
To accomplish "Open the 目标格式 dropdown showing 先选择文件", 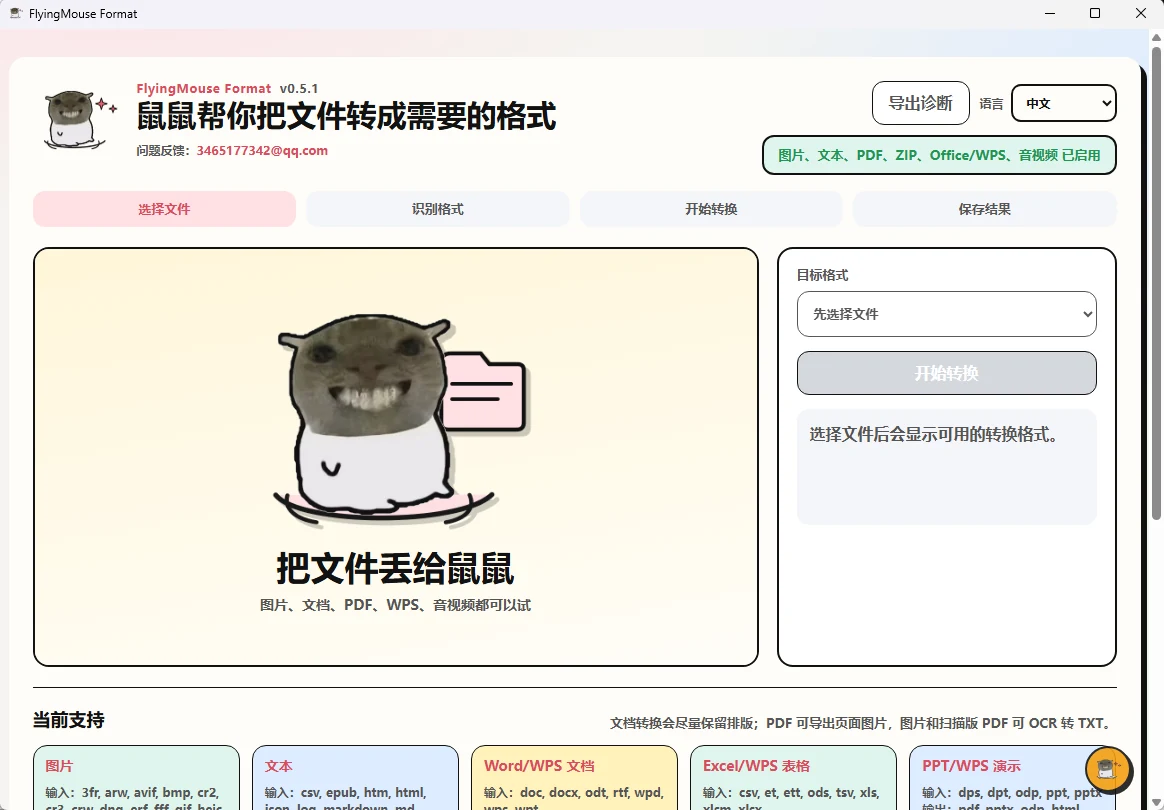I will (x=946, y=314).
